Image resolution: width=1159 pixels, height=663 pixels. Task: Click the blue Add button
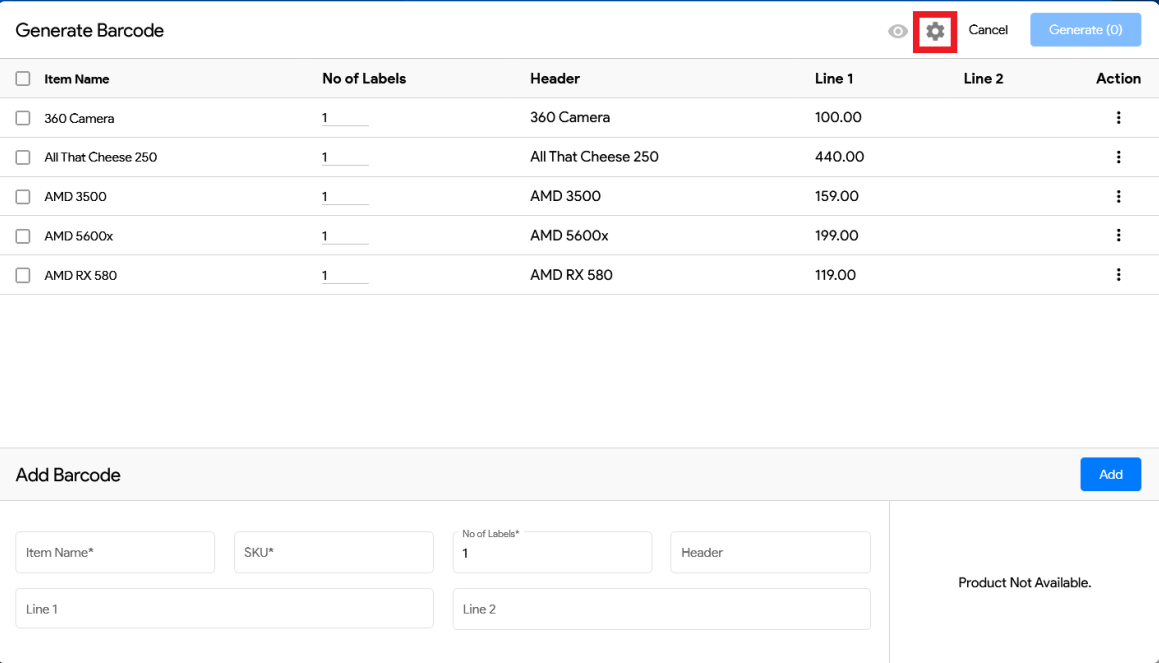click(1110, 475)
